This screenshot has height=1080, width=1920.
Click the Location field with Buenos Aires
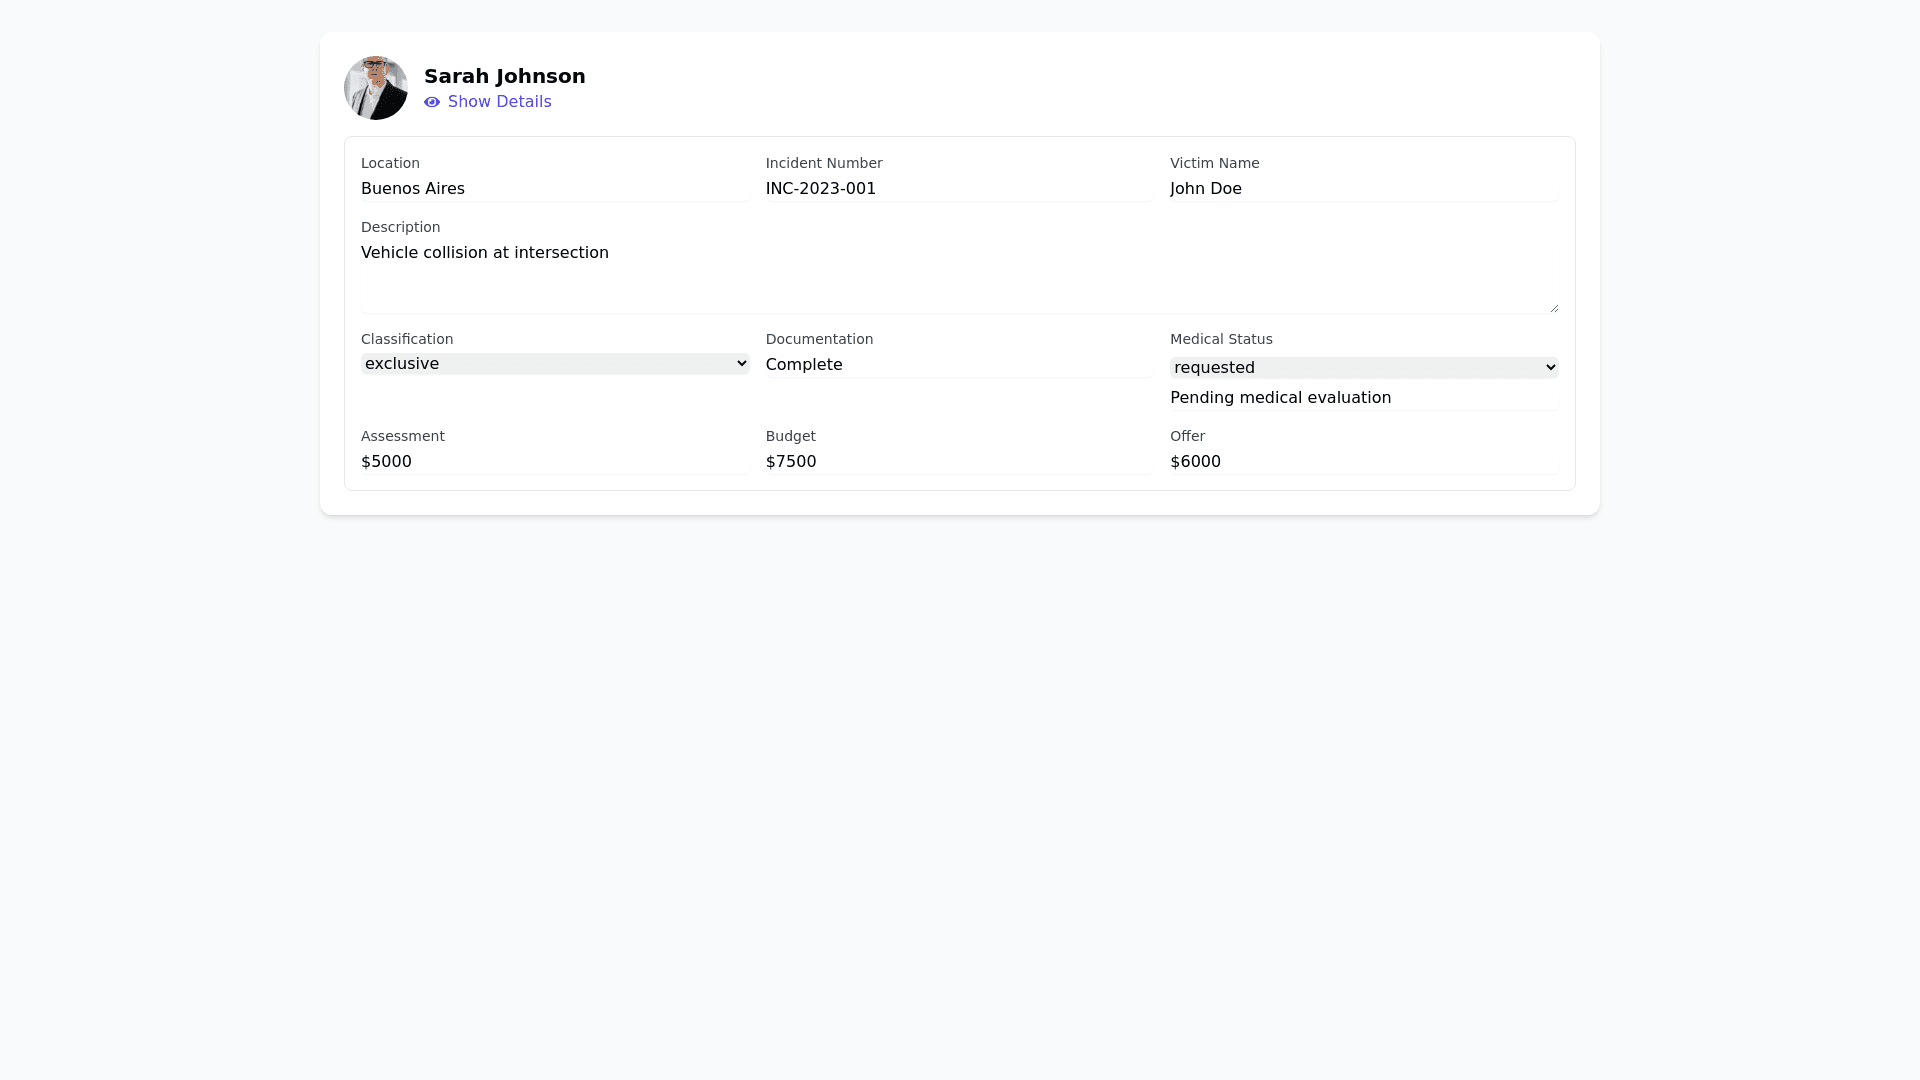pos(555,189)
